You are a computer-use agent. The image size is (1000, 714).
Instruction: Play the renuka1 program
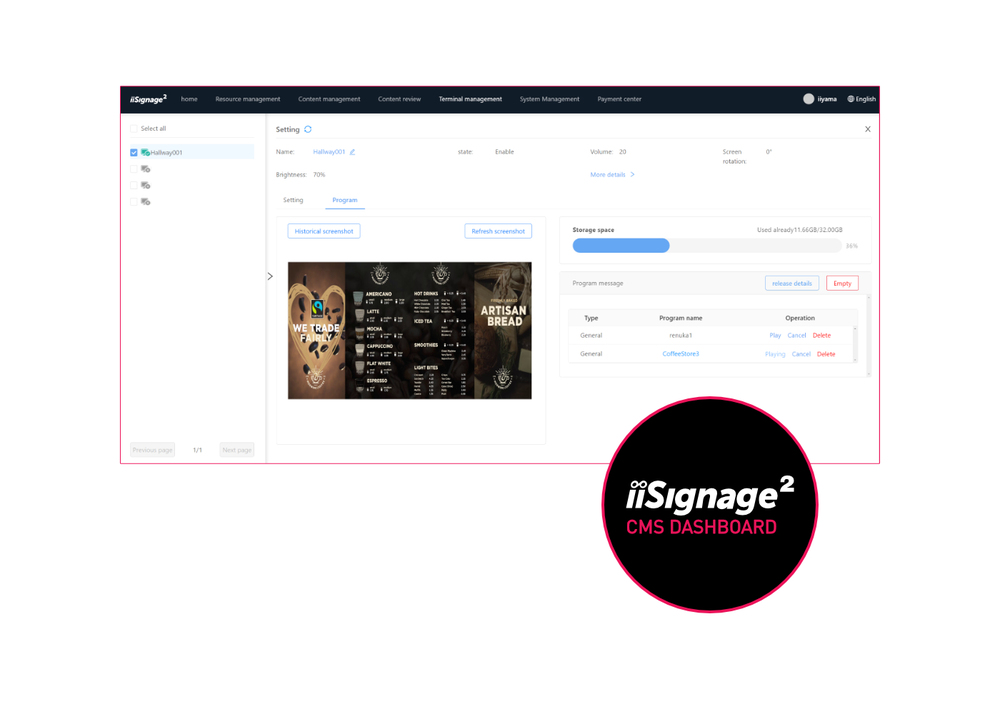pos(775,335)
